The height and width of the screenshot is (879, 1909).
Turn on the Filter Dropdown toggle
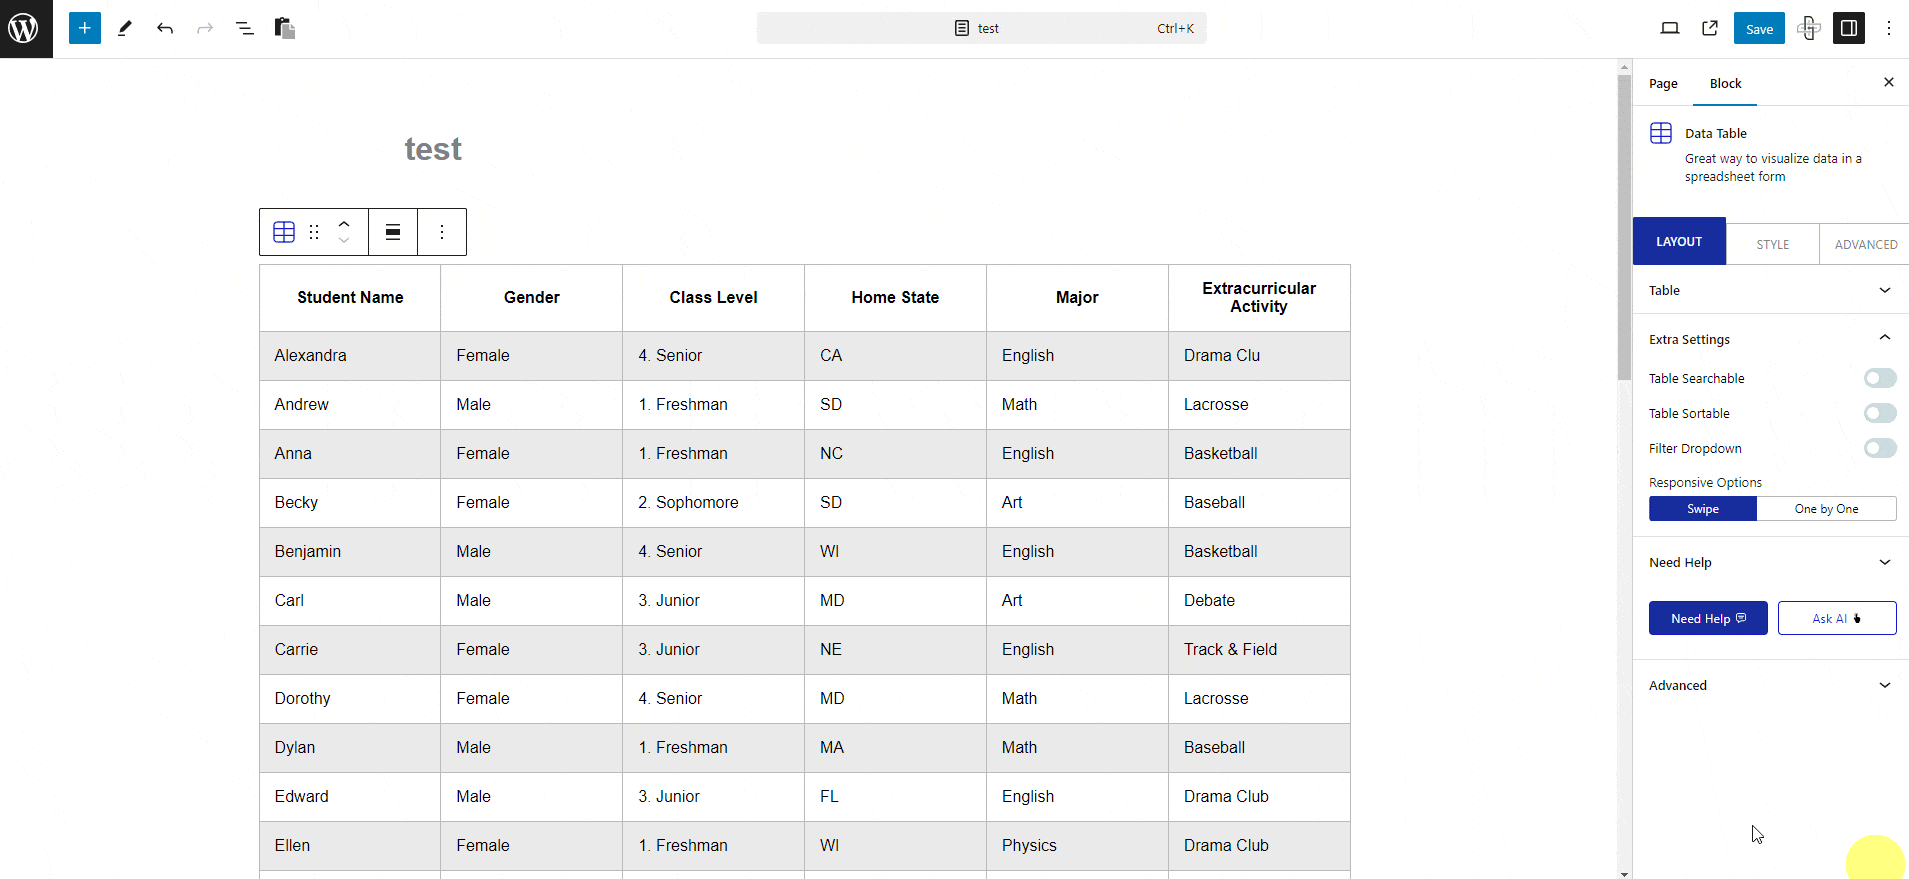[x=1880, y=448]
